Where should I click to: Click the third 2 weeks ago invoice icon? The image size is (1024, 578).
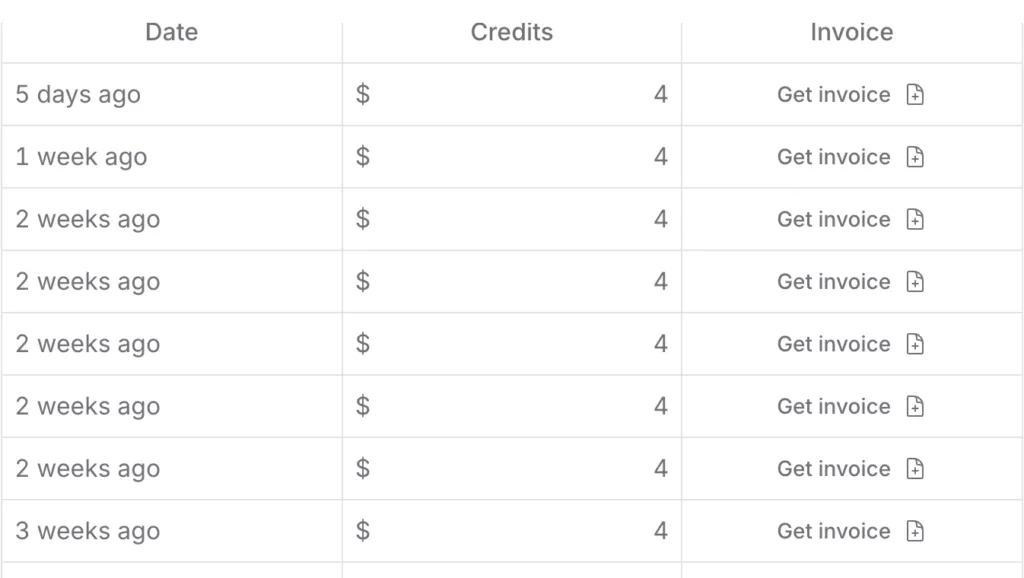click(x=915, y=344)
